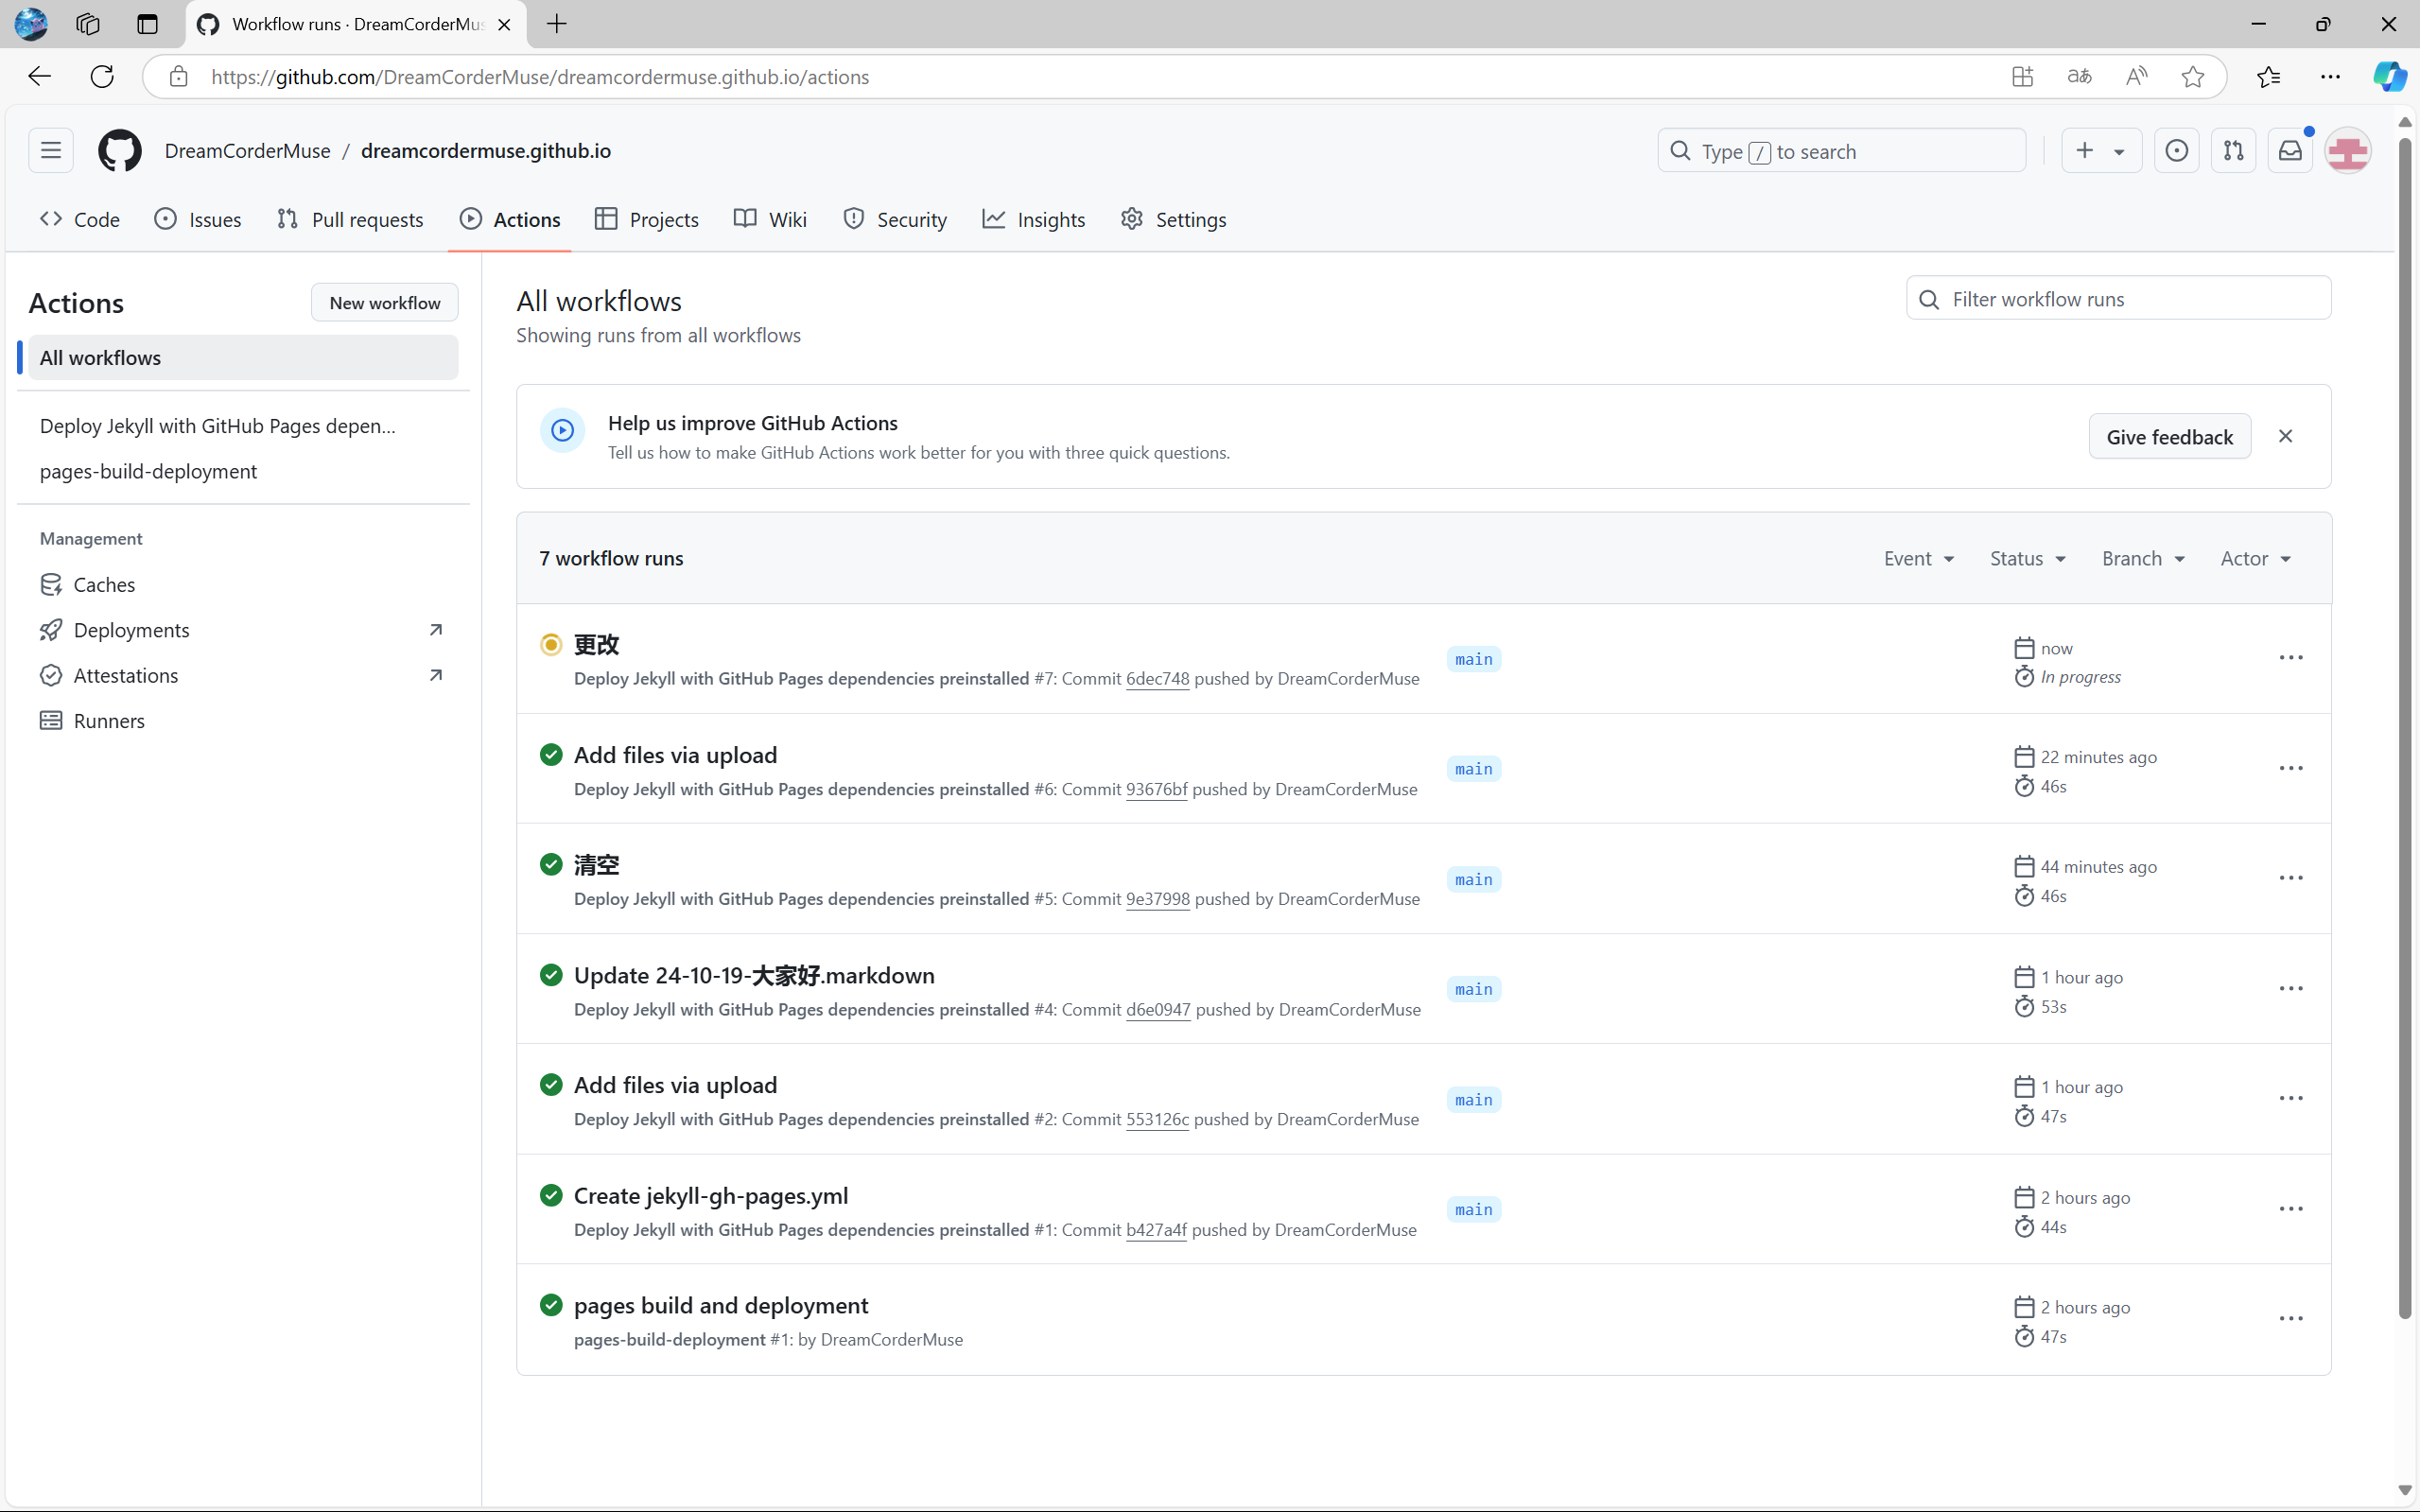Click the page vertical scrollbar
The height and width of the screenshot is (1512, 2420).
pyautogui.click(x=2404, y=730)
